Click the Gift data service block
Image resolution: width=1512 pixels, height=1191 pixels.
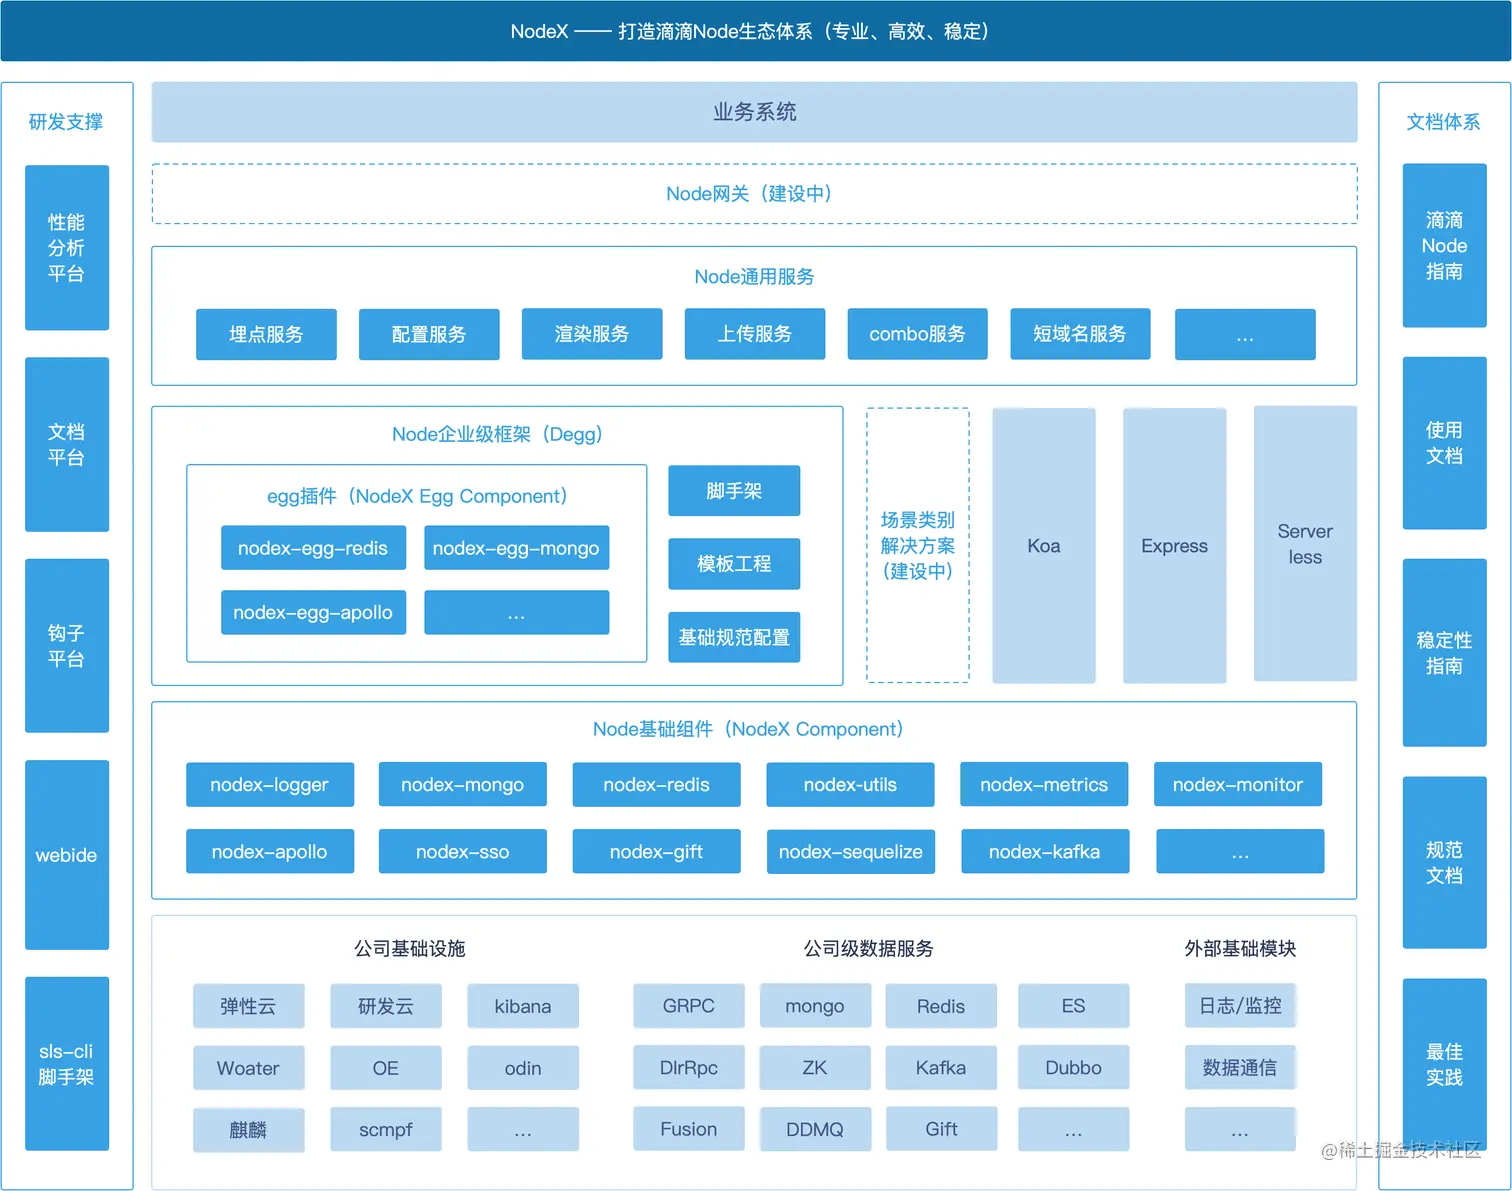point(941,1129)
